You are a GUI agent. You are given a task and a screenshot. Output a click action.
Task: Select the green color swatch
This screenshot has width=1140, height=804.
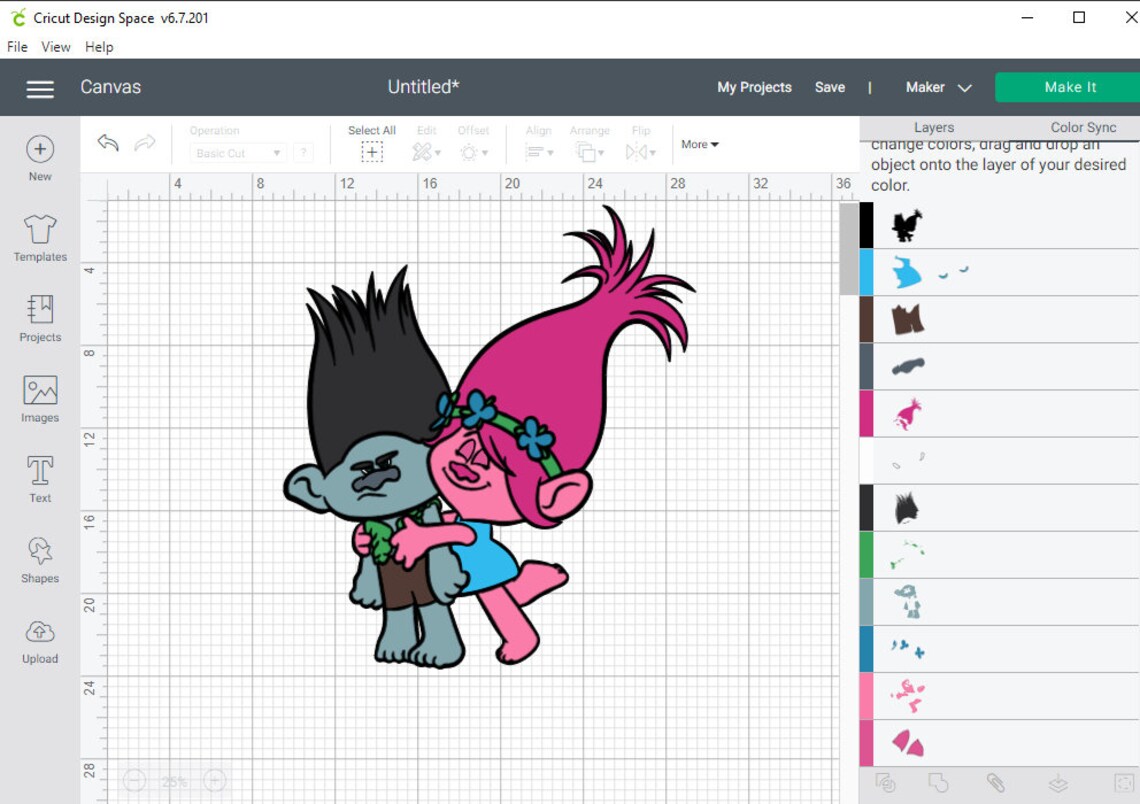pos(867,555)
